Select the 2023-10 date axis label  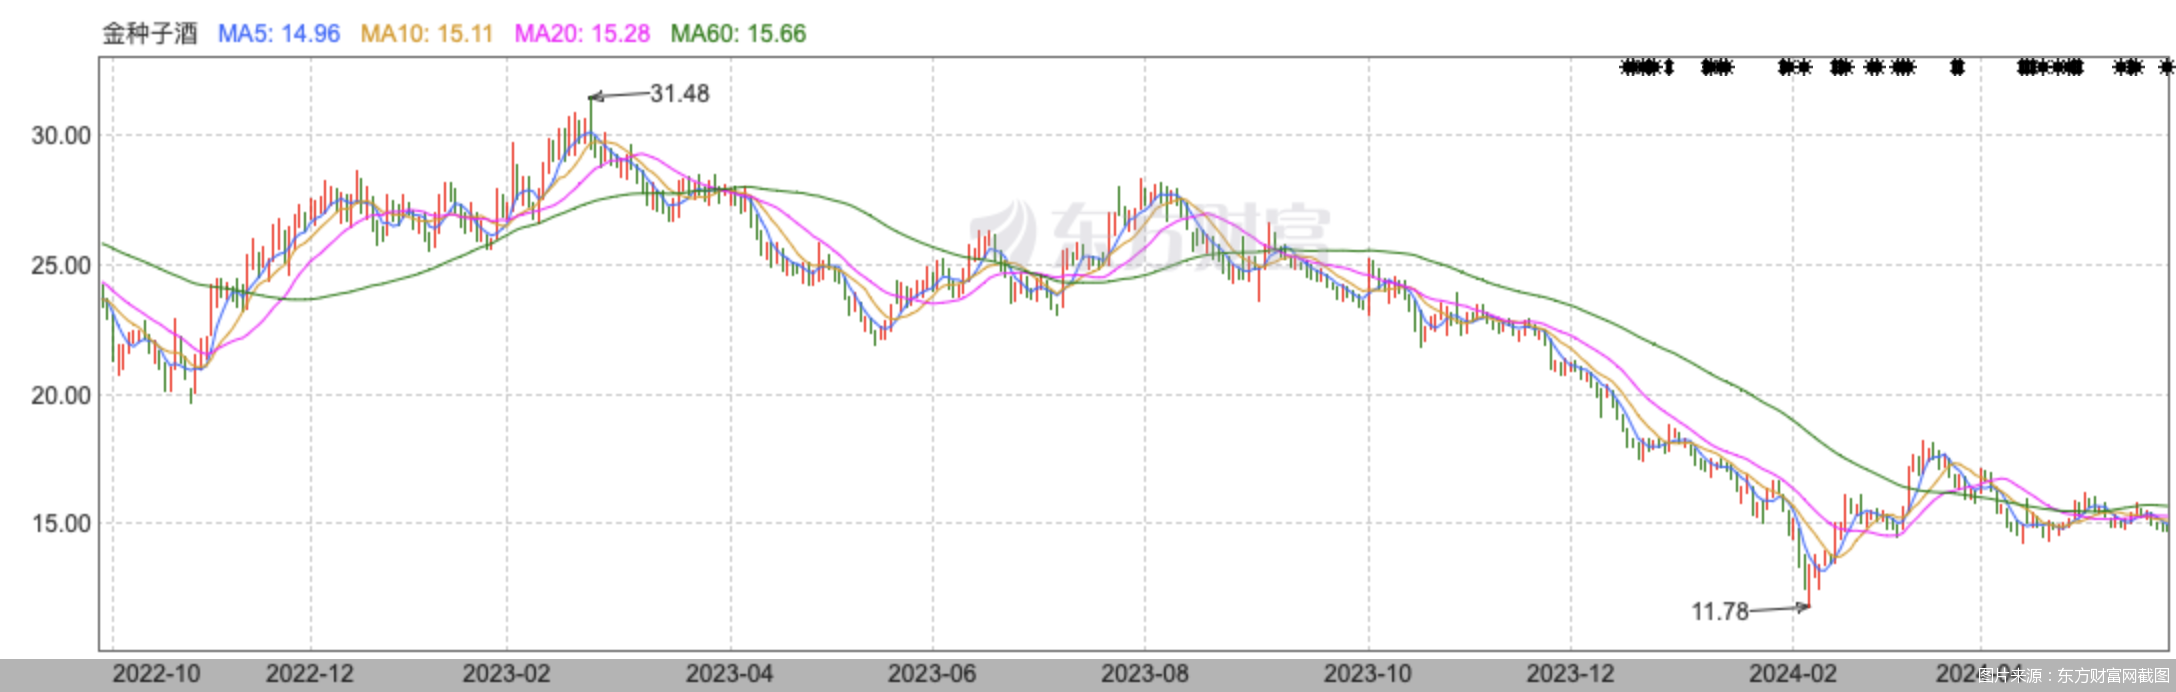[1368, 674]
